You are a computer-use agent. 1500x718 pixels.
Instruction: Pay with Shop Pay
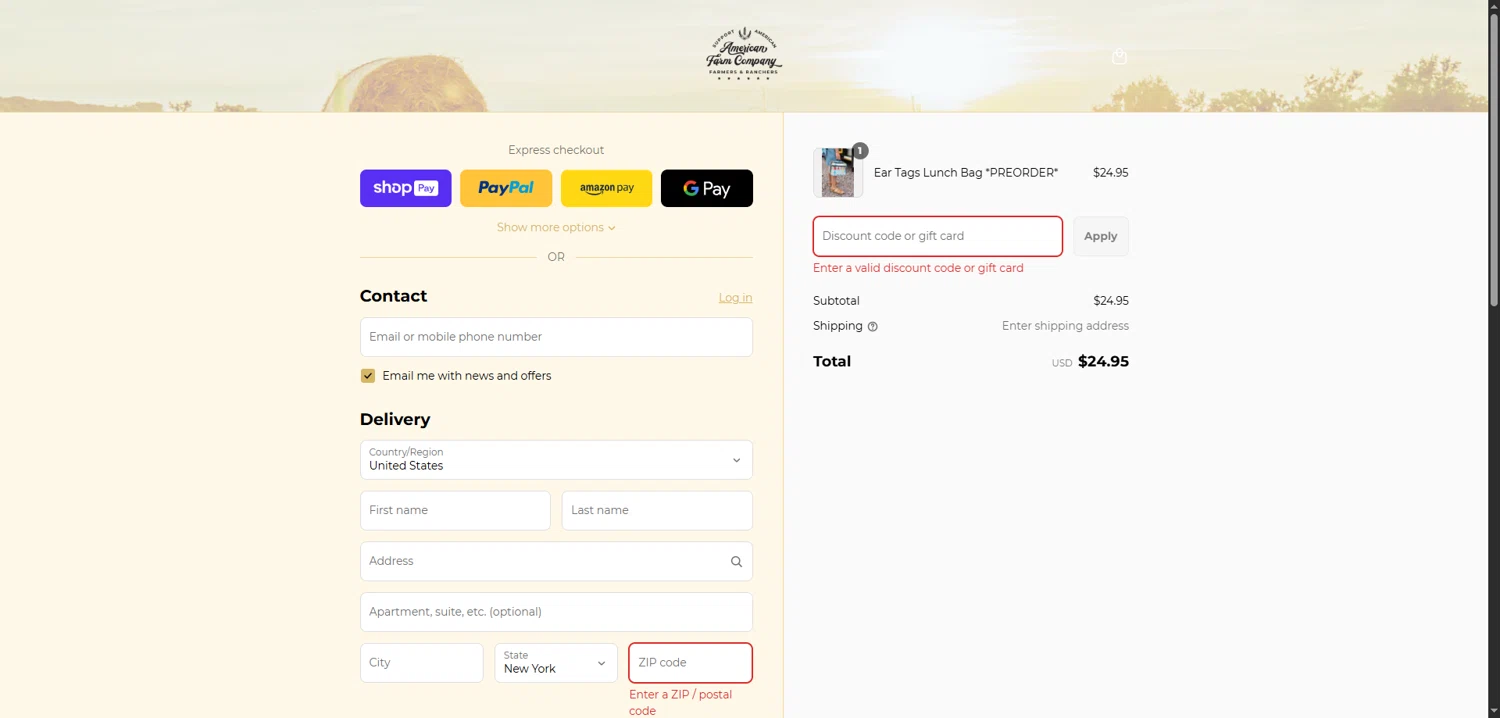[406, 188]
